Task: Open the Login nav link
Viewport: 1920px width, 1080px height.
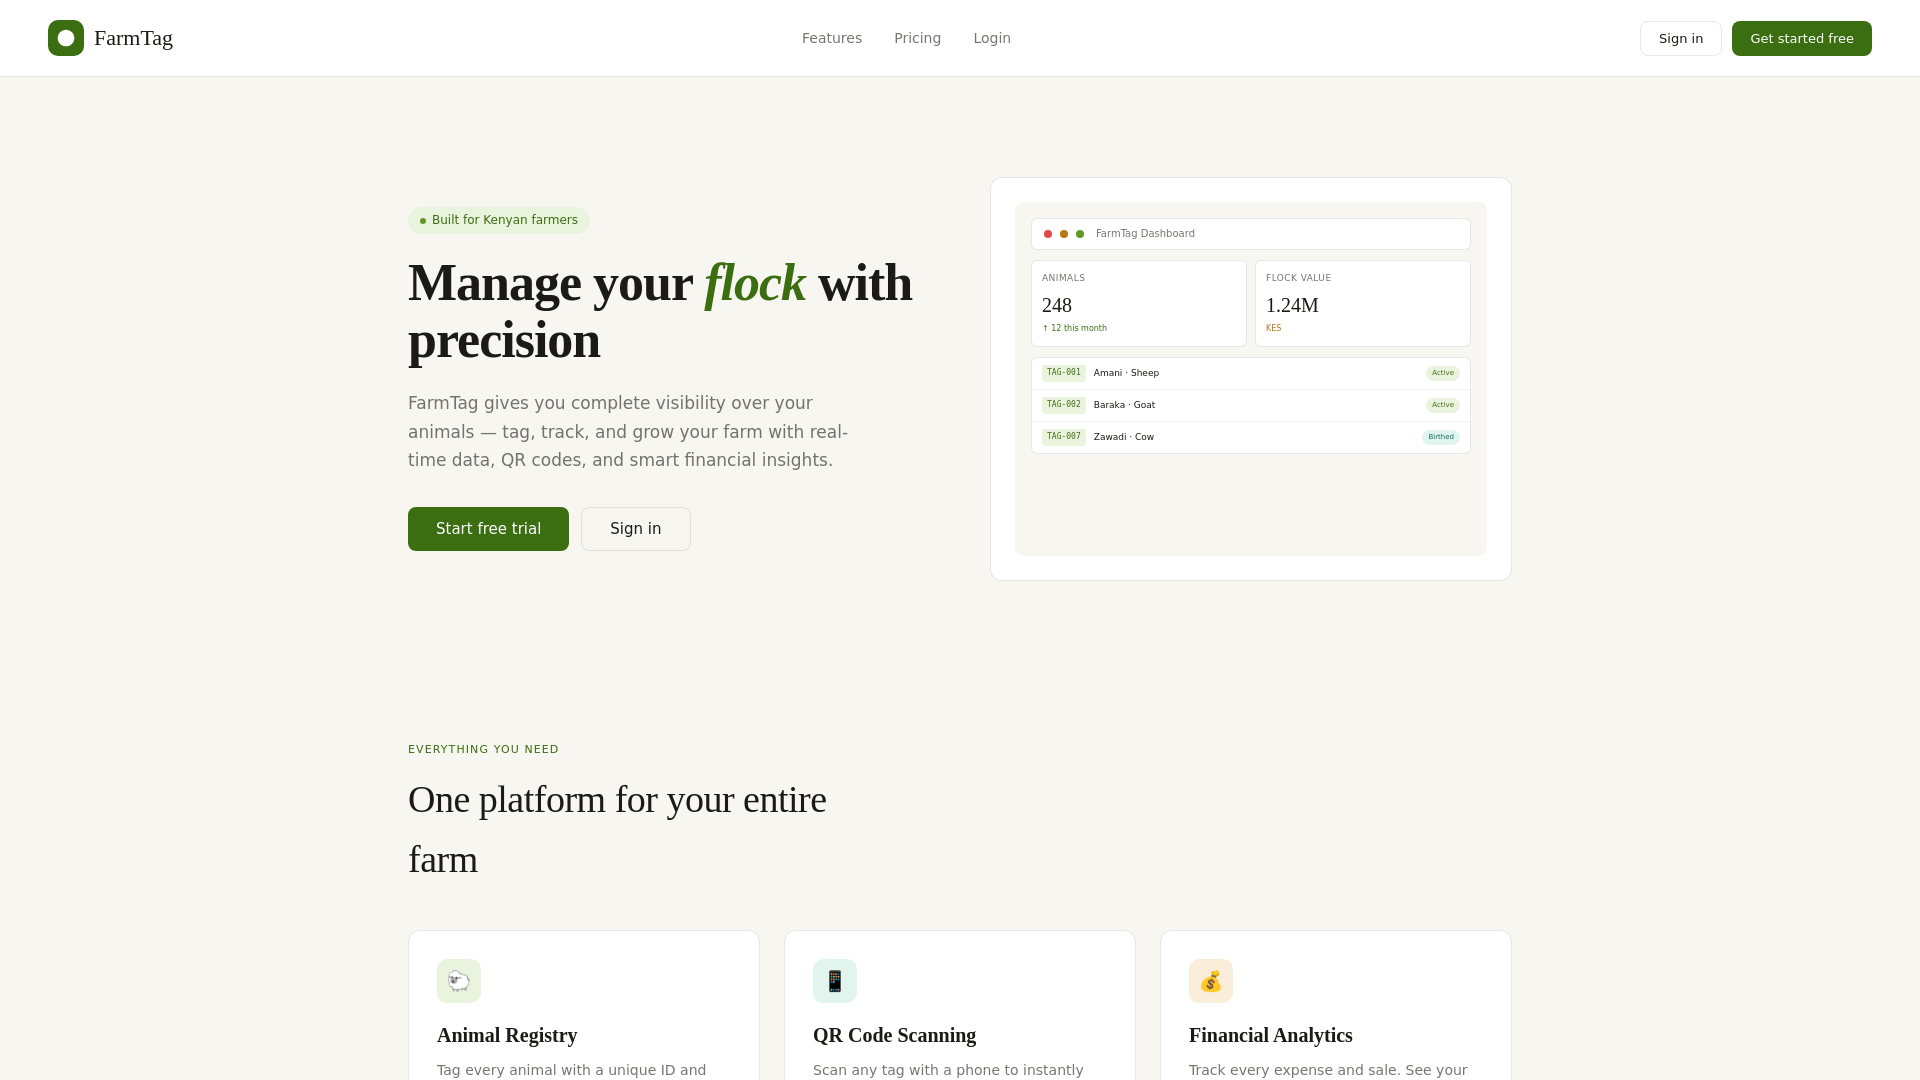Action: click(992, 38)
